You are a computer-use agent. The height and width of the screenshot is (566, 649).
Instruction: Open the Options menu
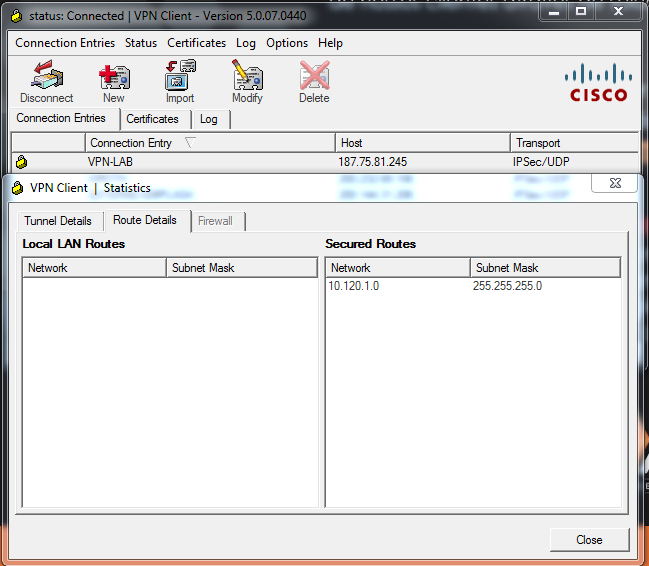pos(287,43)
